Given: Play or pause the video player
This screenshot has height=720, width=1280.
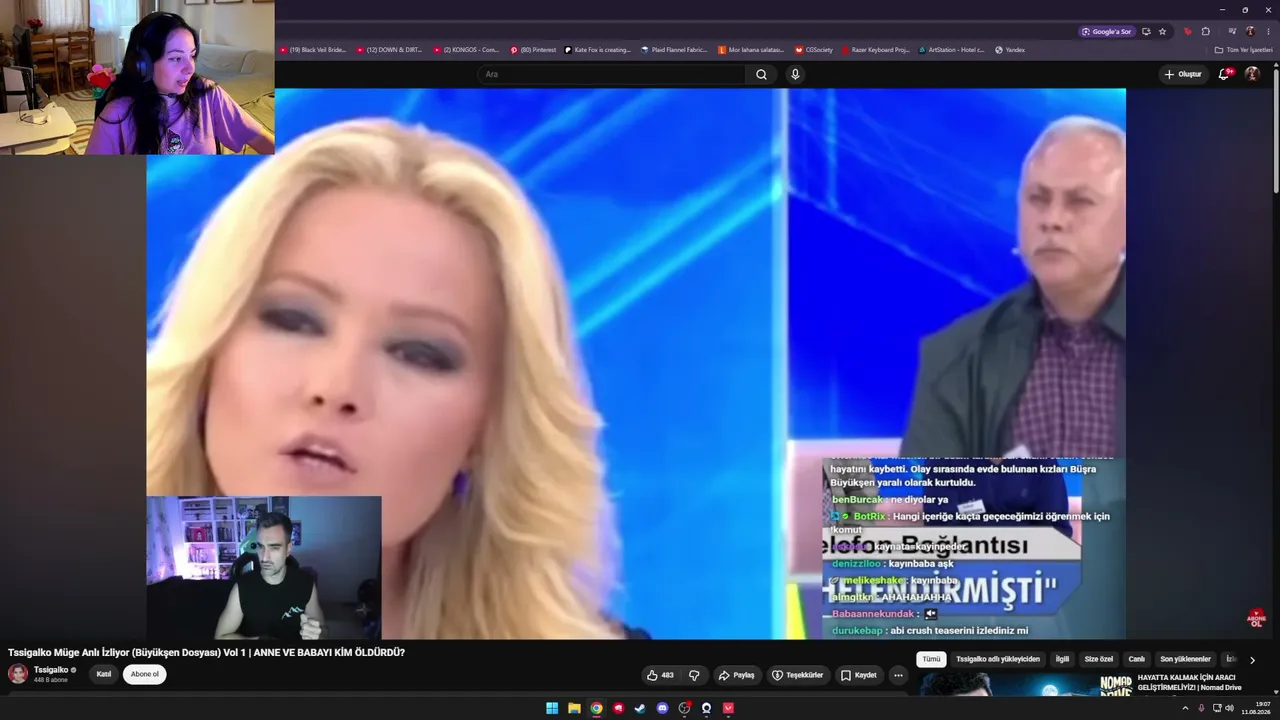Looking at the screenshot, I should point(636,363).
